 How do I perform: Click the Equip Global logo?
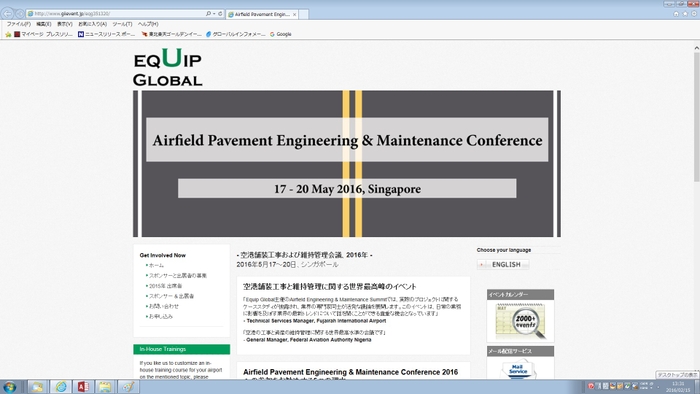(168, 67)
